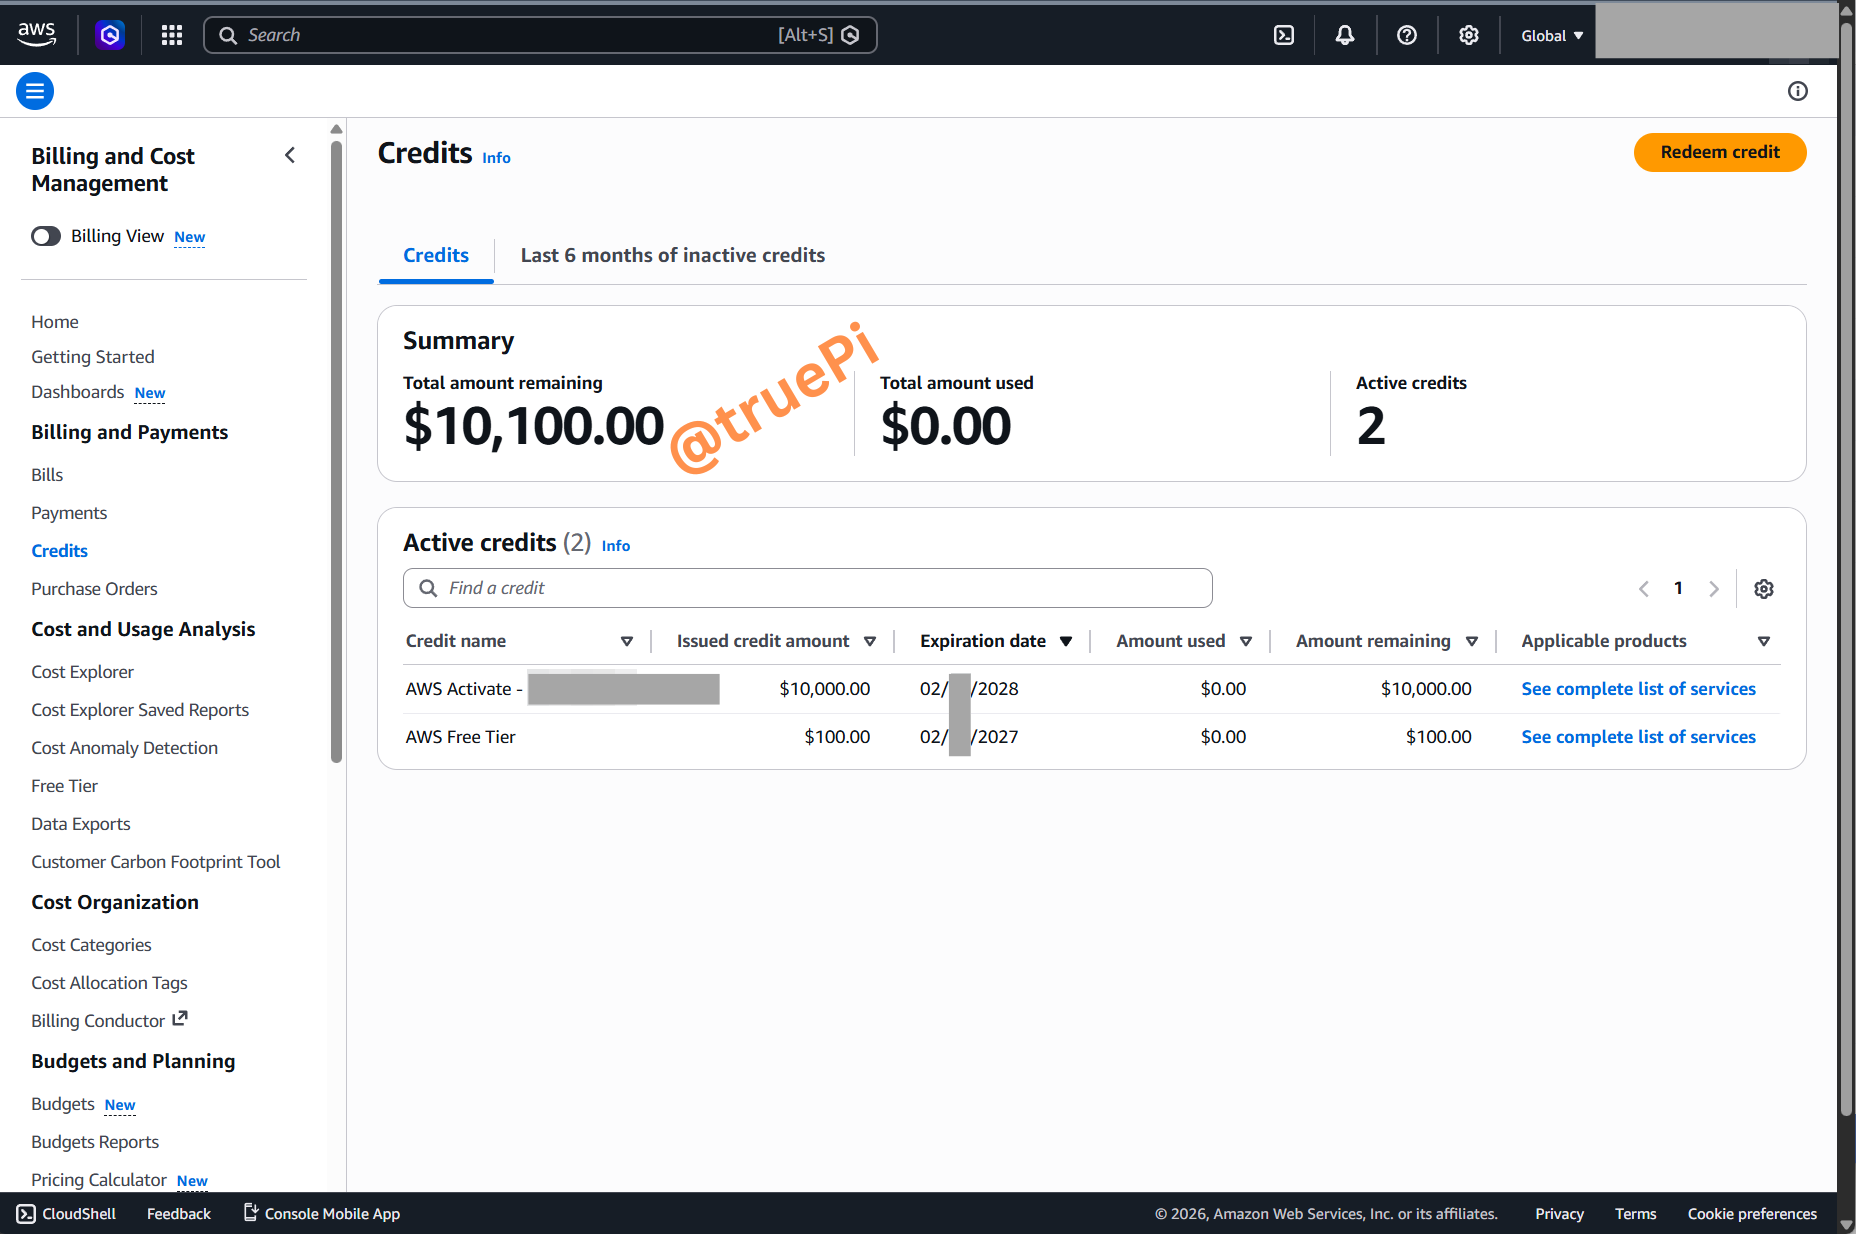The height and width of the screenshot is (1234, 1856).
Task: Click the $10,000.00 issued credit amount cell
Action: pyautogui.click(x=824, y=689)
